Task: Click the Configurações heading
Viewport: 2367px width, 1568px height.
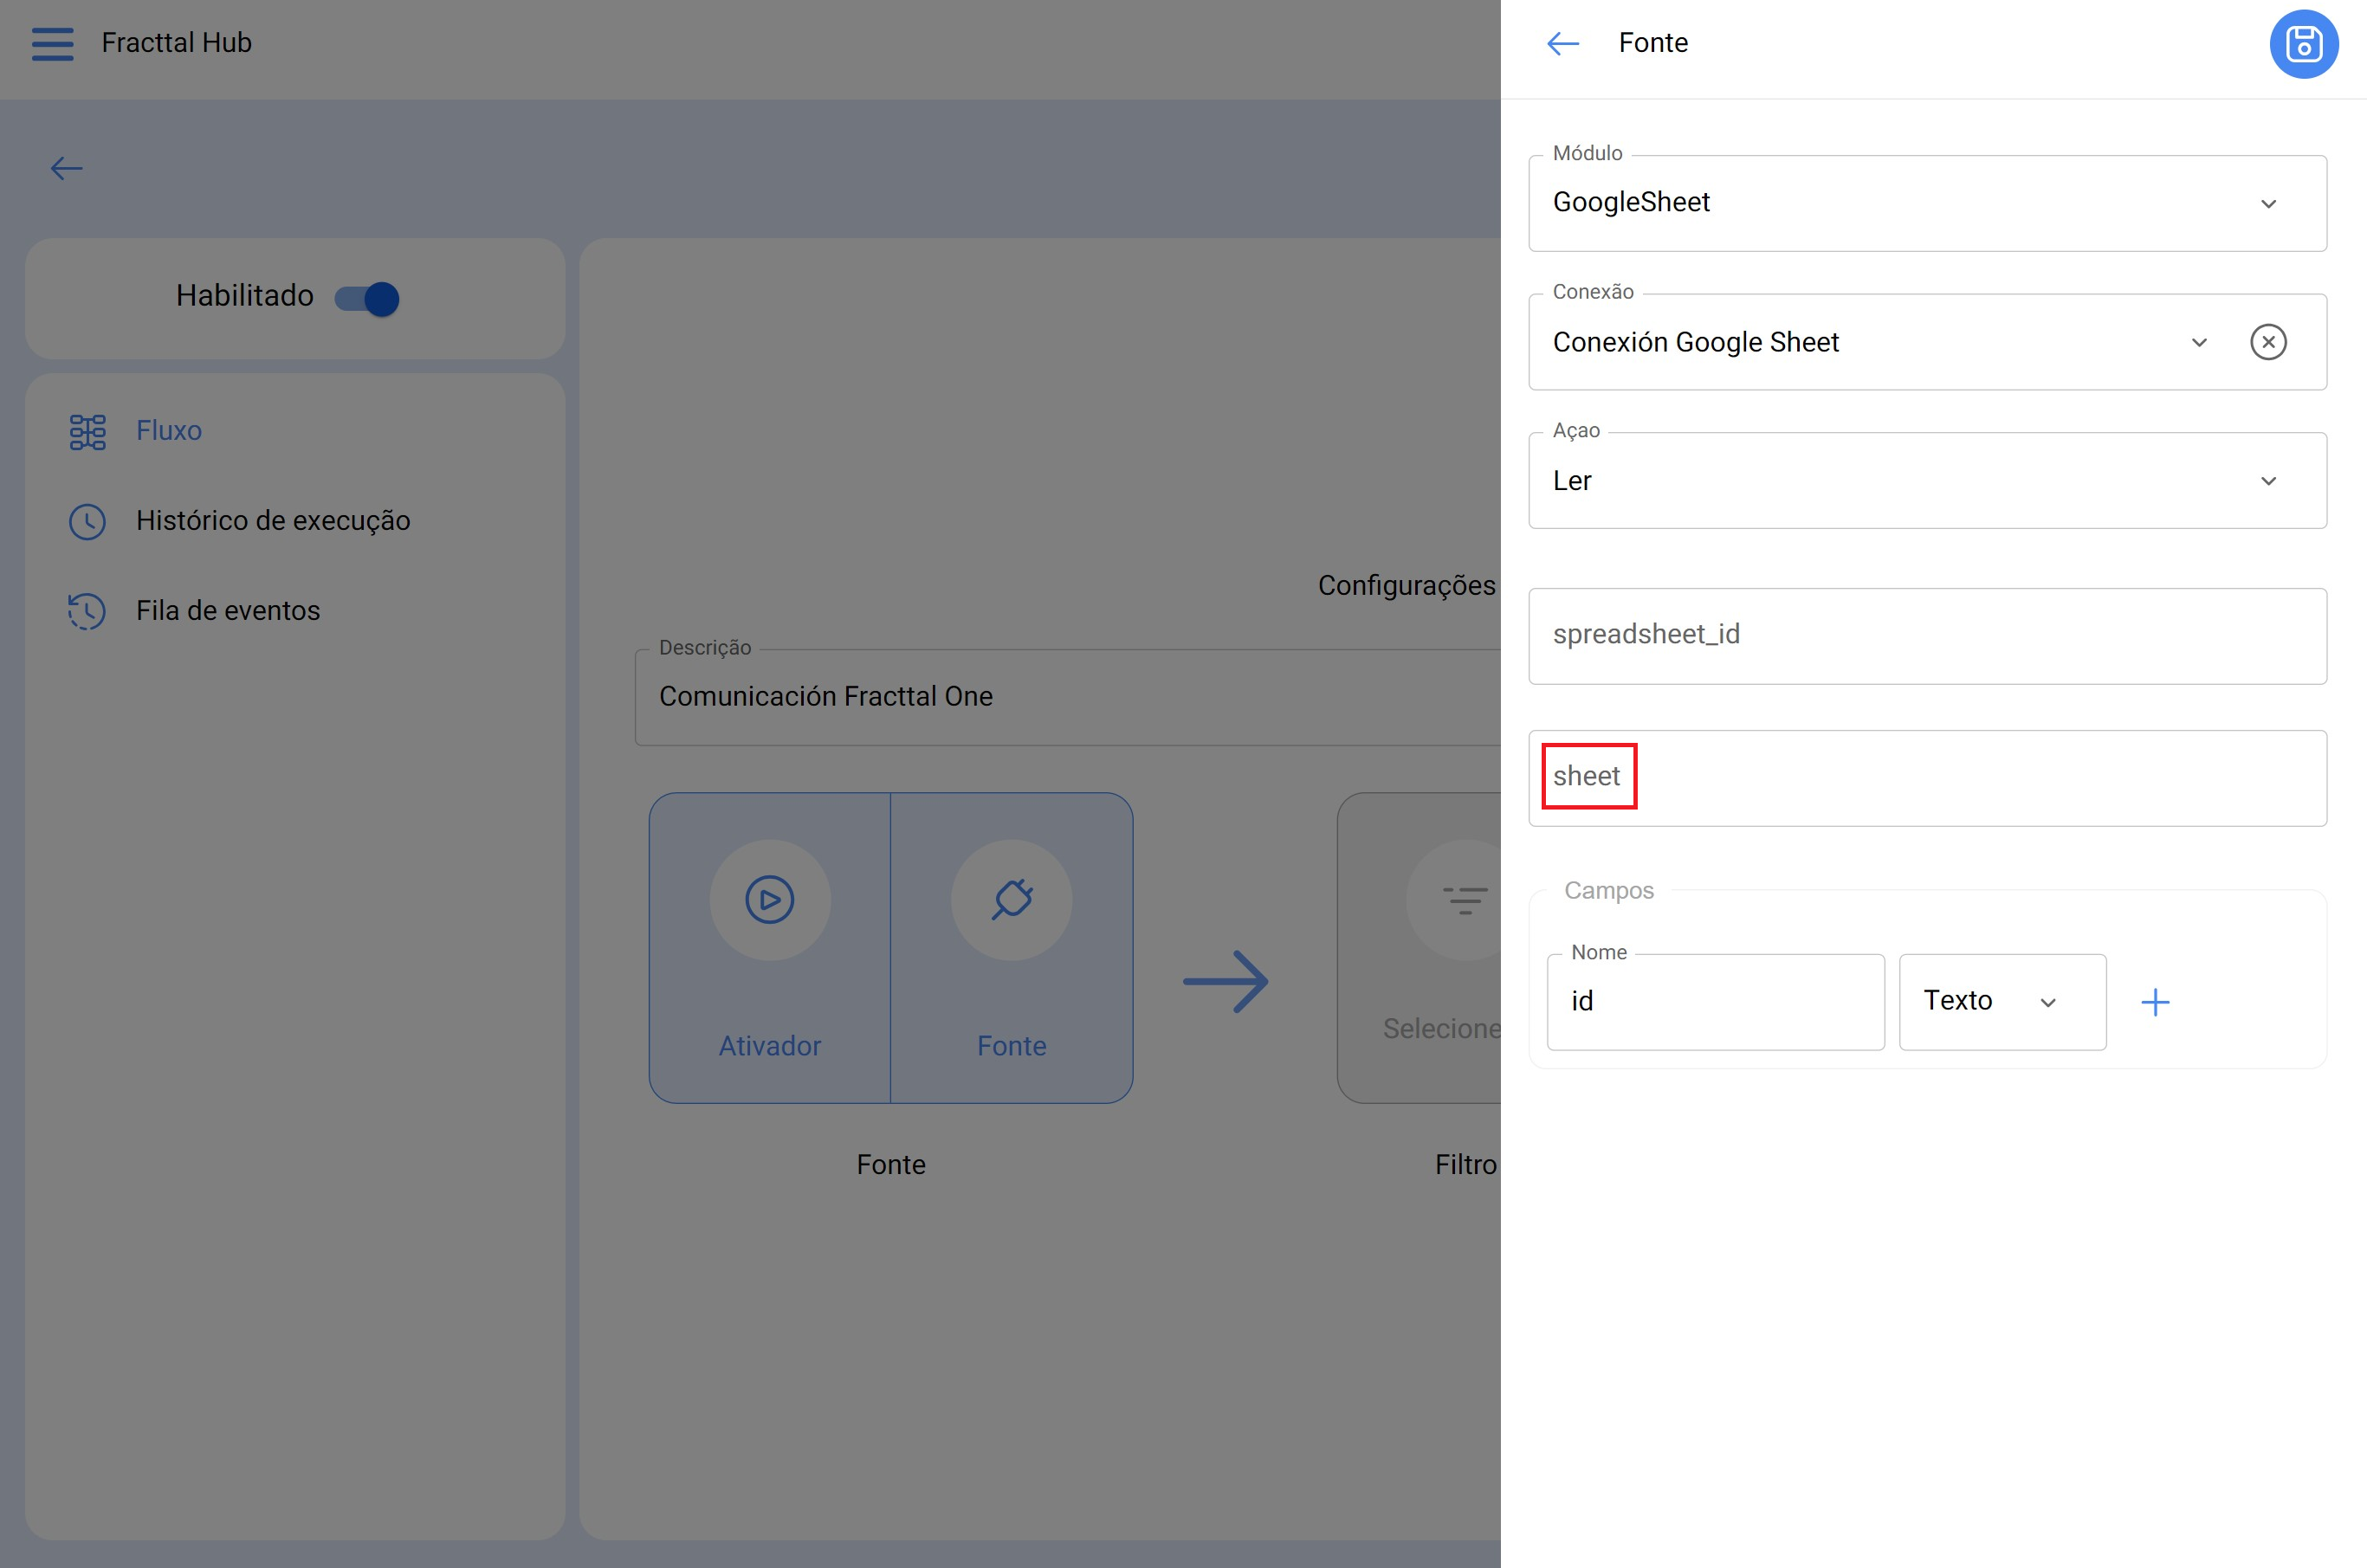Action: 1406,586
